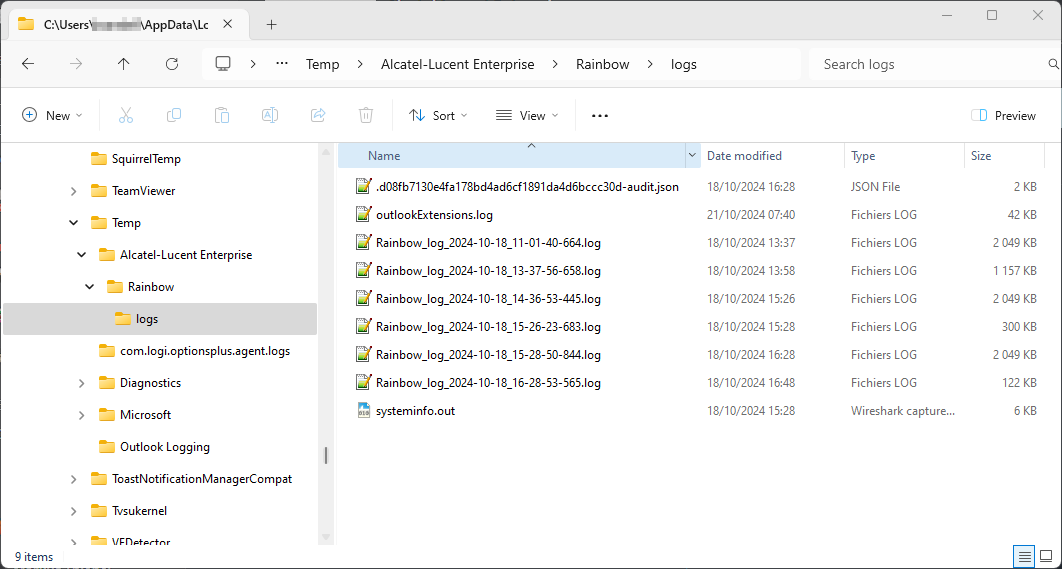
Task: Click the New button
Action: [52, 115]
